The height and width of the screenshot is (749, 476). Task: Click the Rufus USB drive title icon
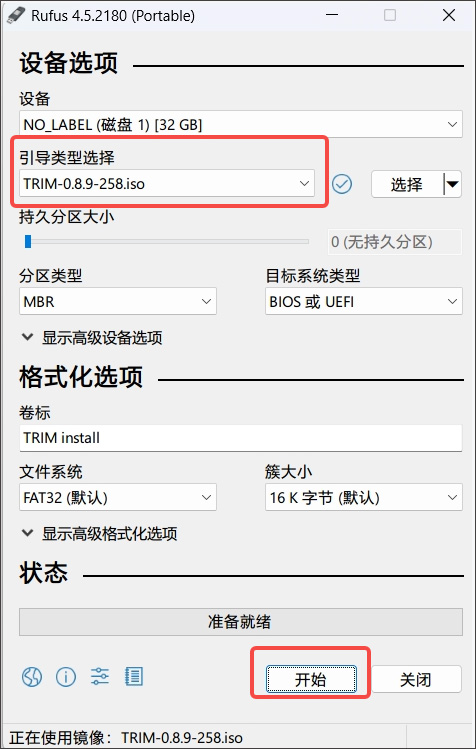(16, 16)
